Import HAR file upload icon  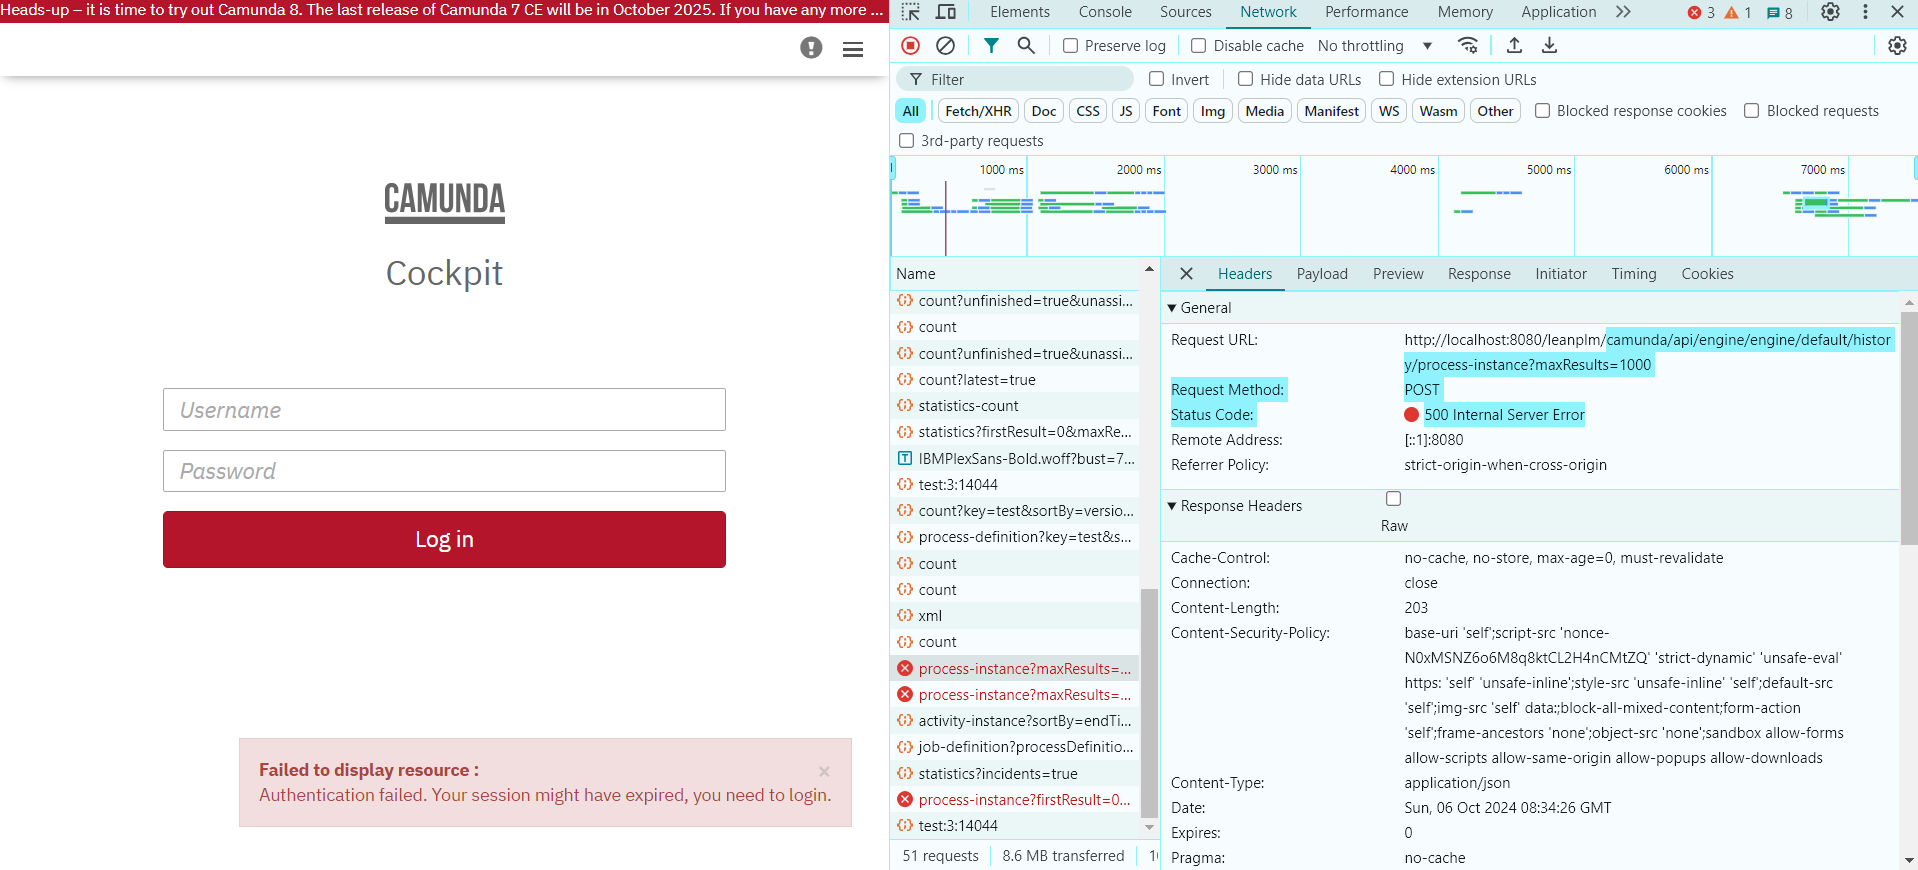click(x=1514, y=45)
